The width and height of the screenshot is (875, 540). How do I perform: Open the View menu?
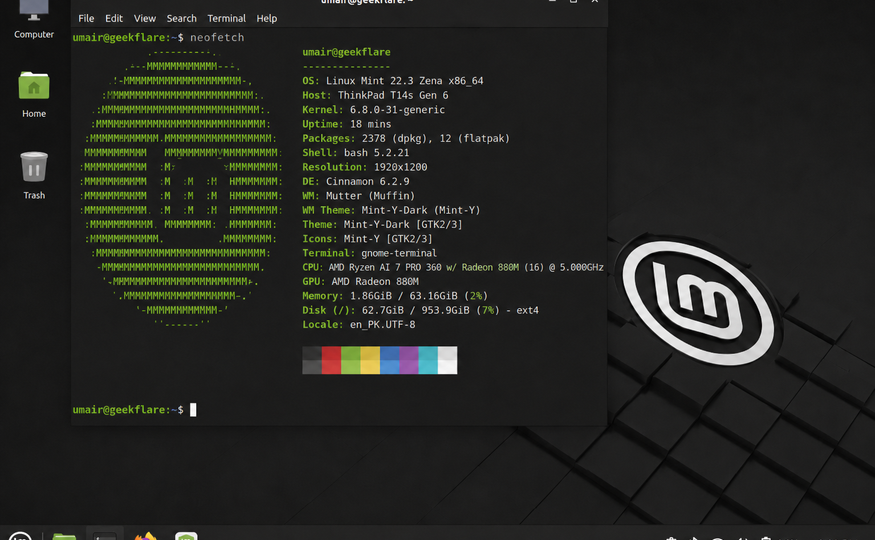[145, 18]
